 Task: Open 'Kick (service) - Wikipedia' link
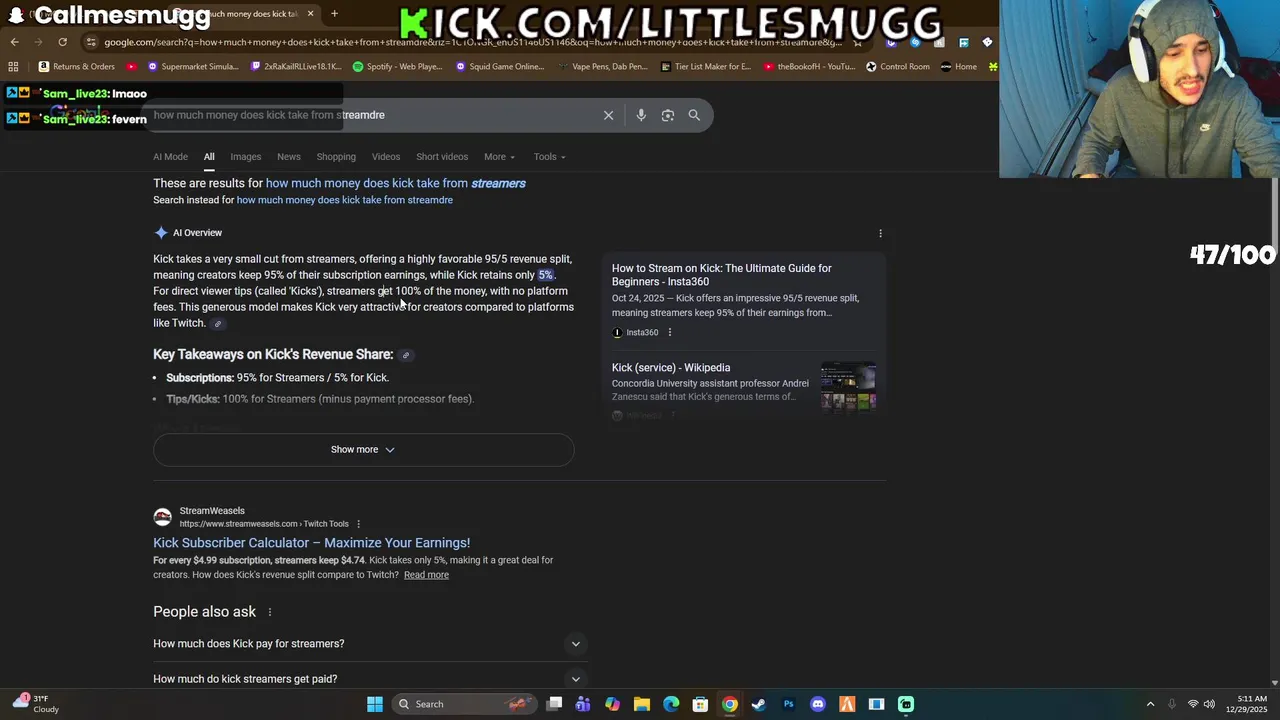click(x=671, y=368)
